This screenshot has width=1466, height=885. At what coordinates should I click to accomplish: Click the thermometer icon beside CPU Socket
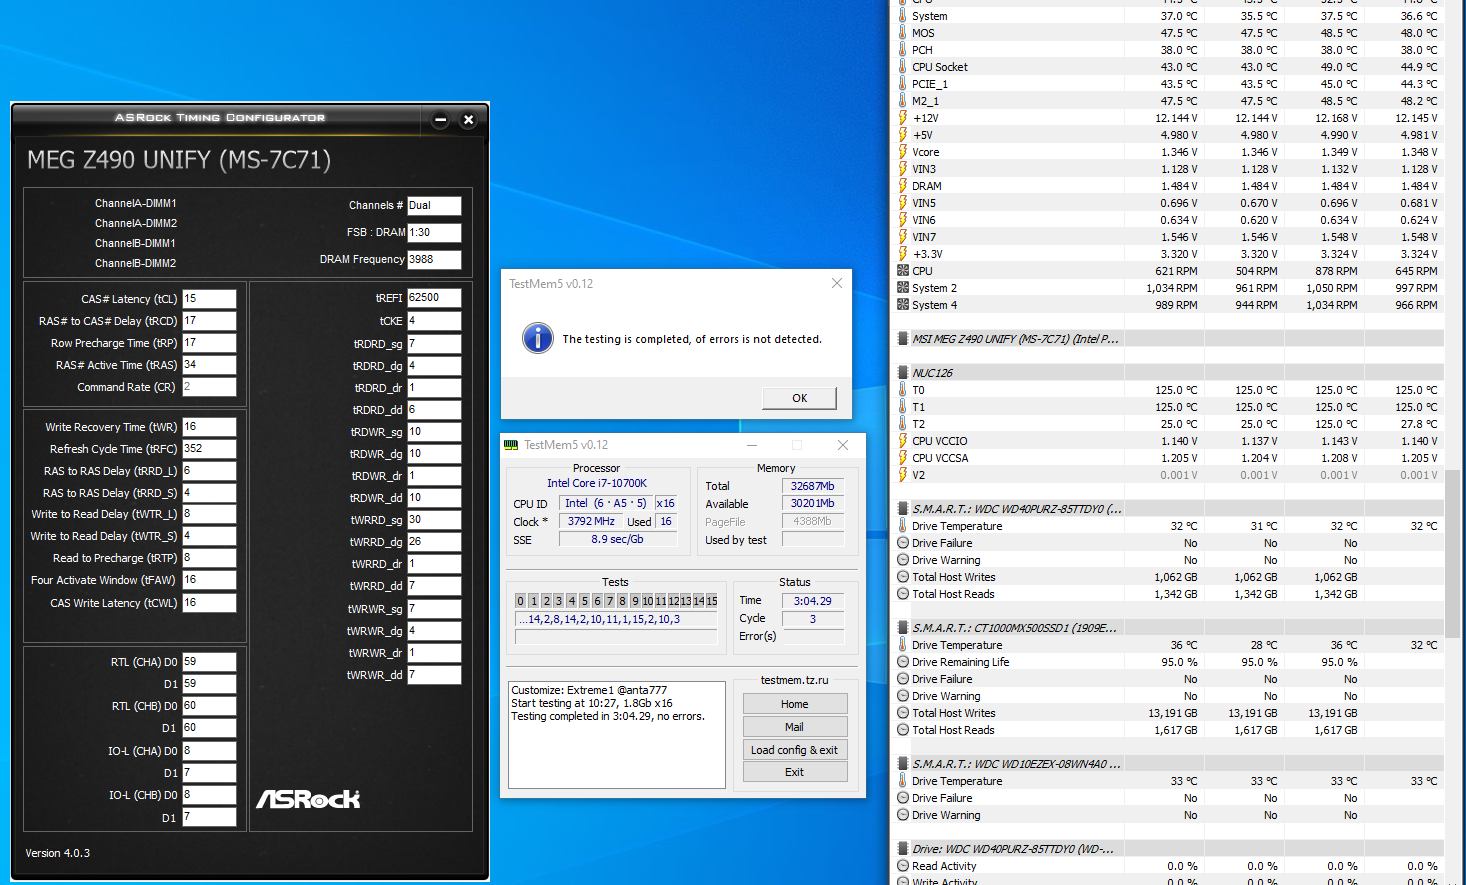903,67
